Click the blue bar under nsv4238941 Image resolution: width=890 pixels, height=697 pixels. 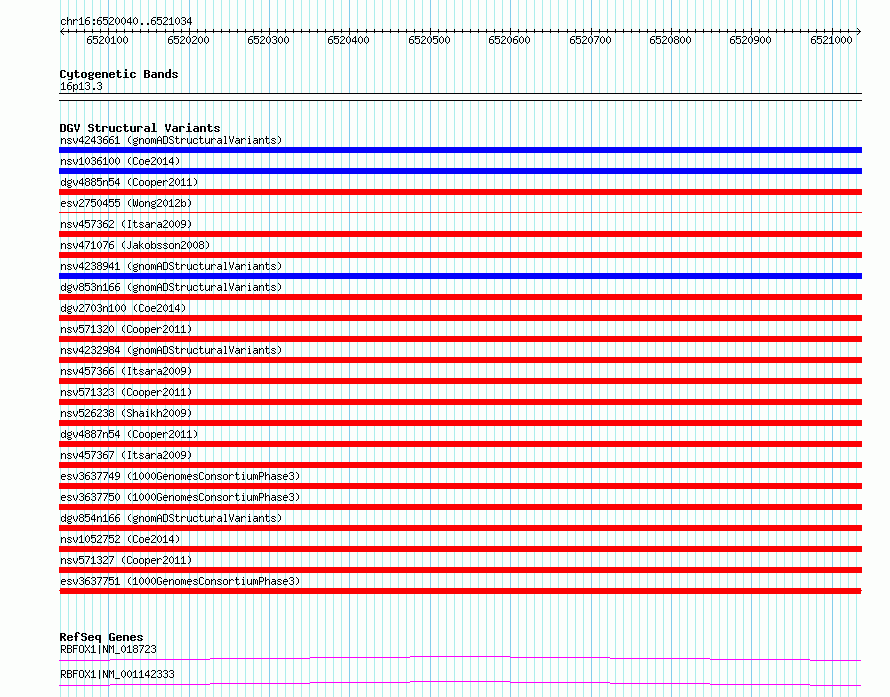click(460, 276)
